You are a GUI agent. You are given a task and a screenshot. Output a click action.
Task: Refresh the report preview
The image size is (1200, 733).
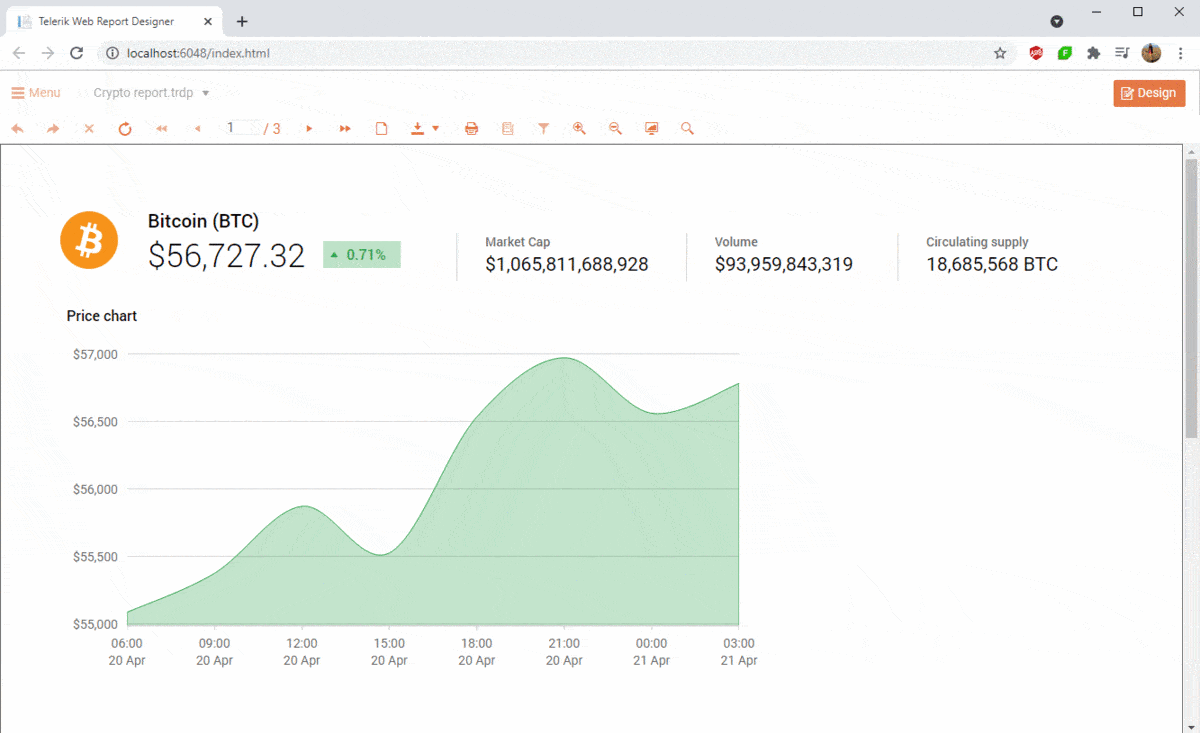(125, 128)
